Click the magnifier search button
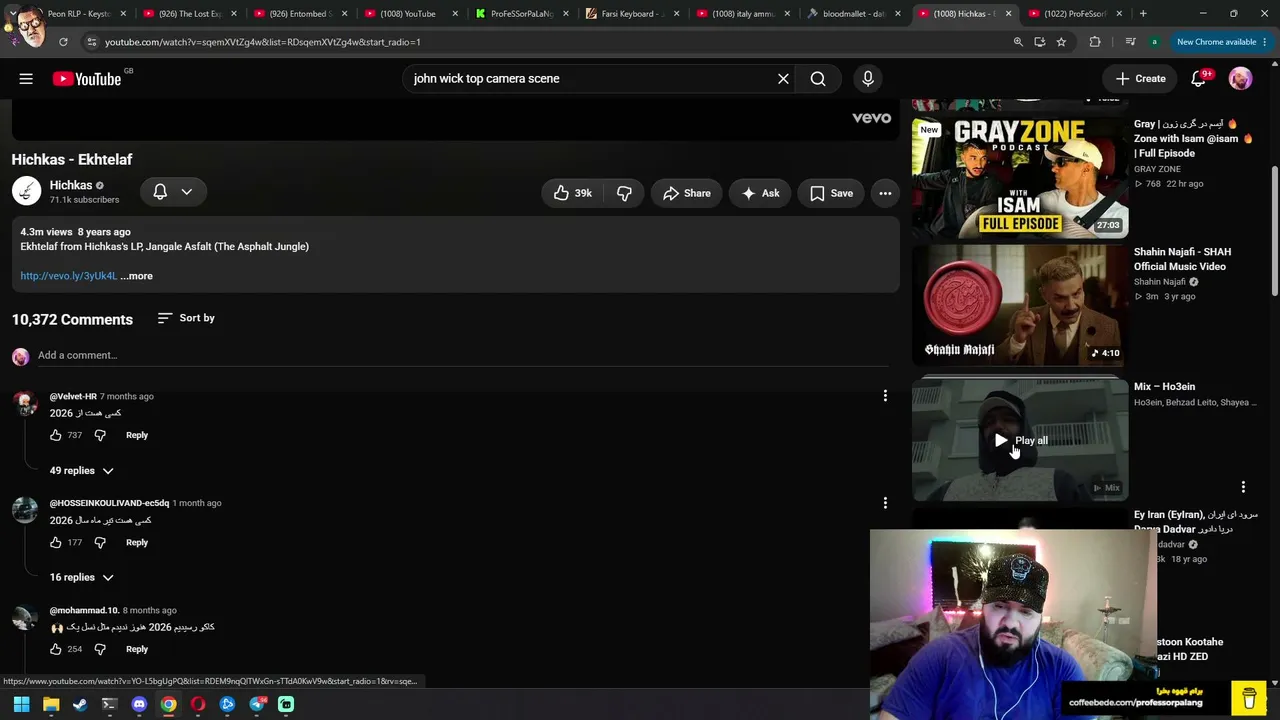The image size is (1280, 720). [x=818, y=79]
